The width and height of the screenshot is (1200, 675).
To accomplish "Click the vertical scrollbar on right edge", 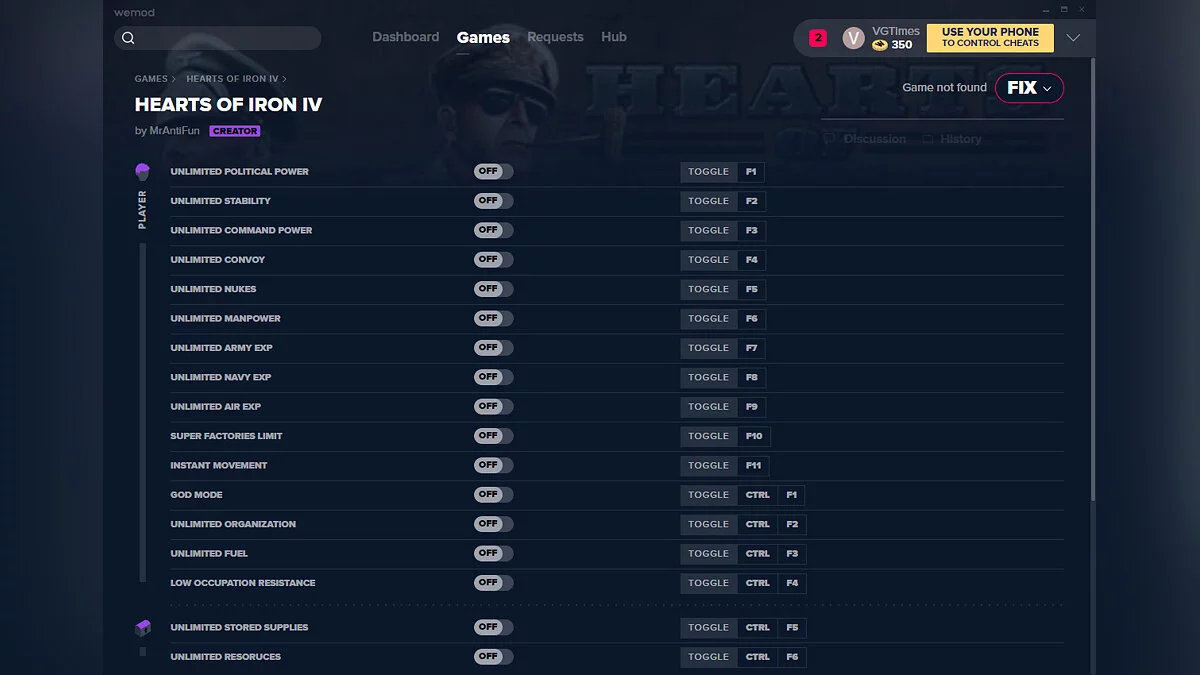I will tap(1091, 300).
